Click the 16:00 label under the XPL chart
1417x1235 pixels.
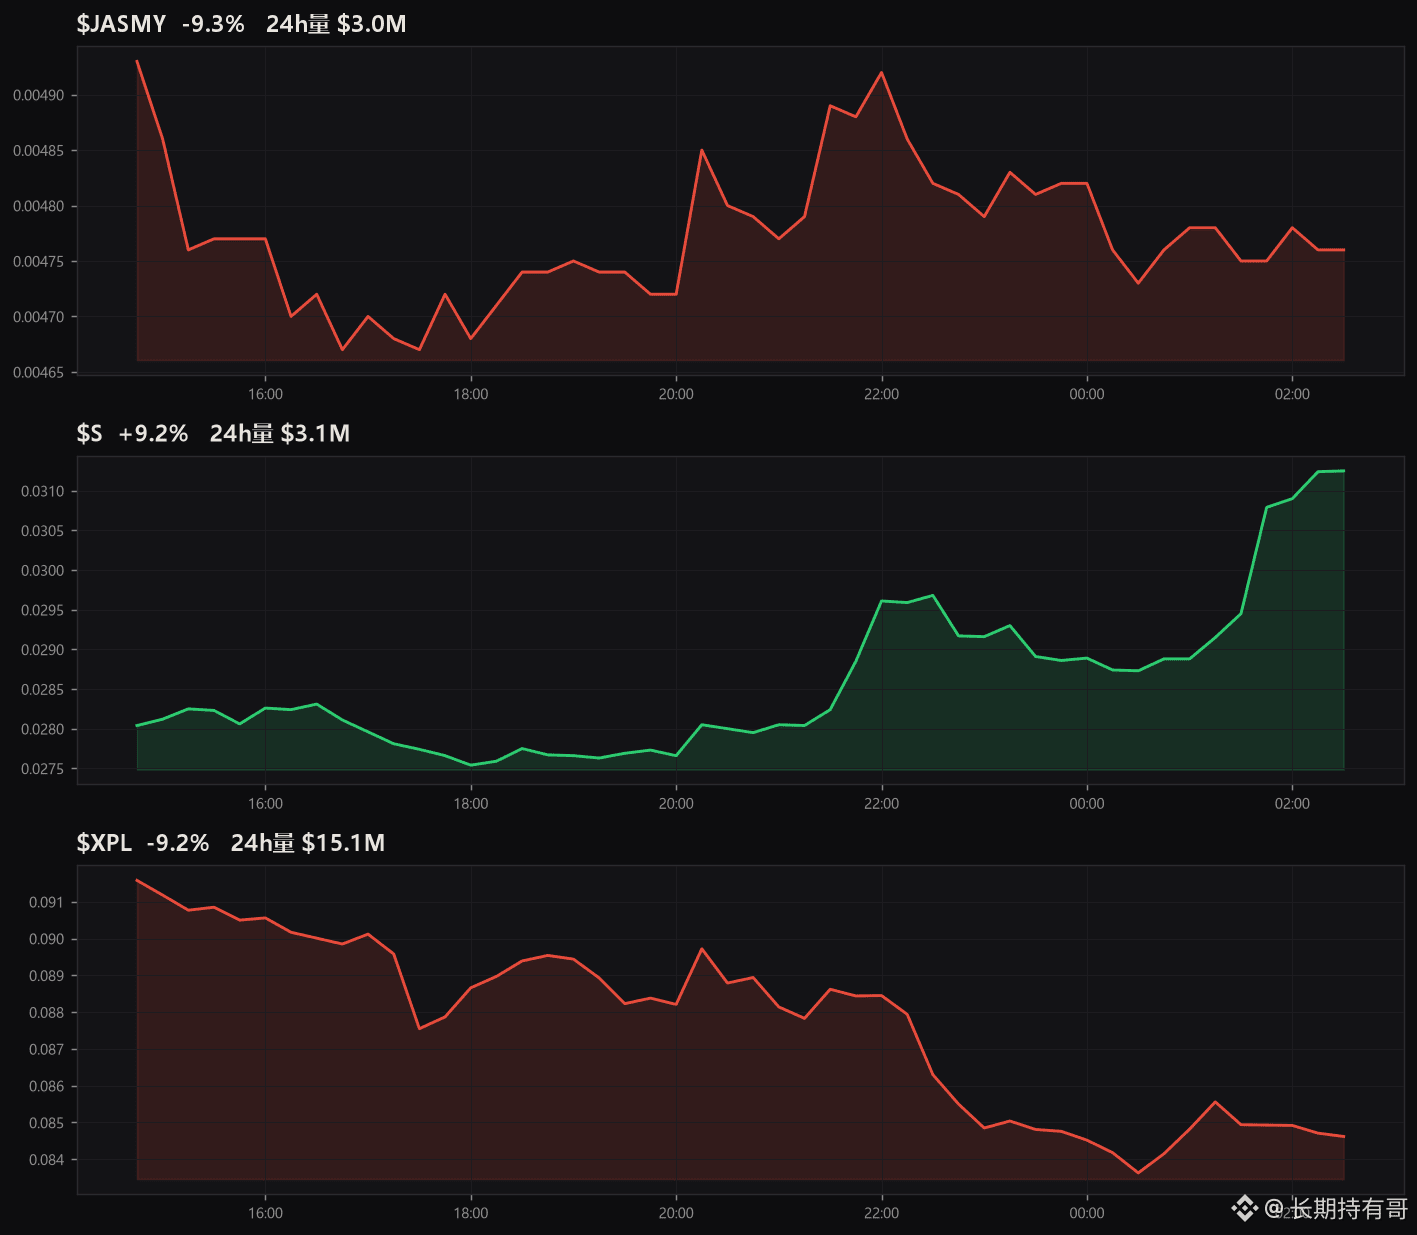[x=265, y=1213]
